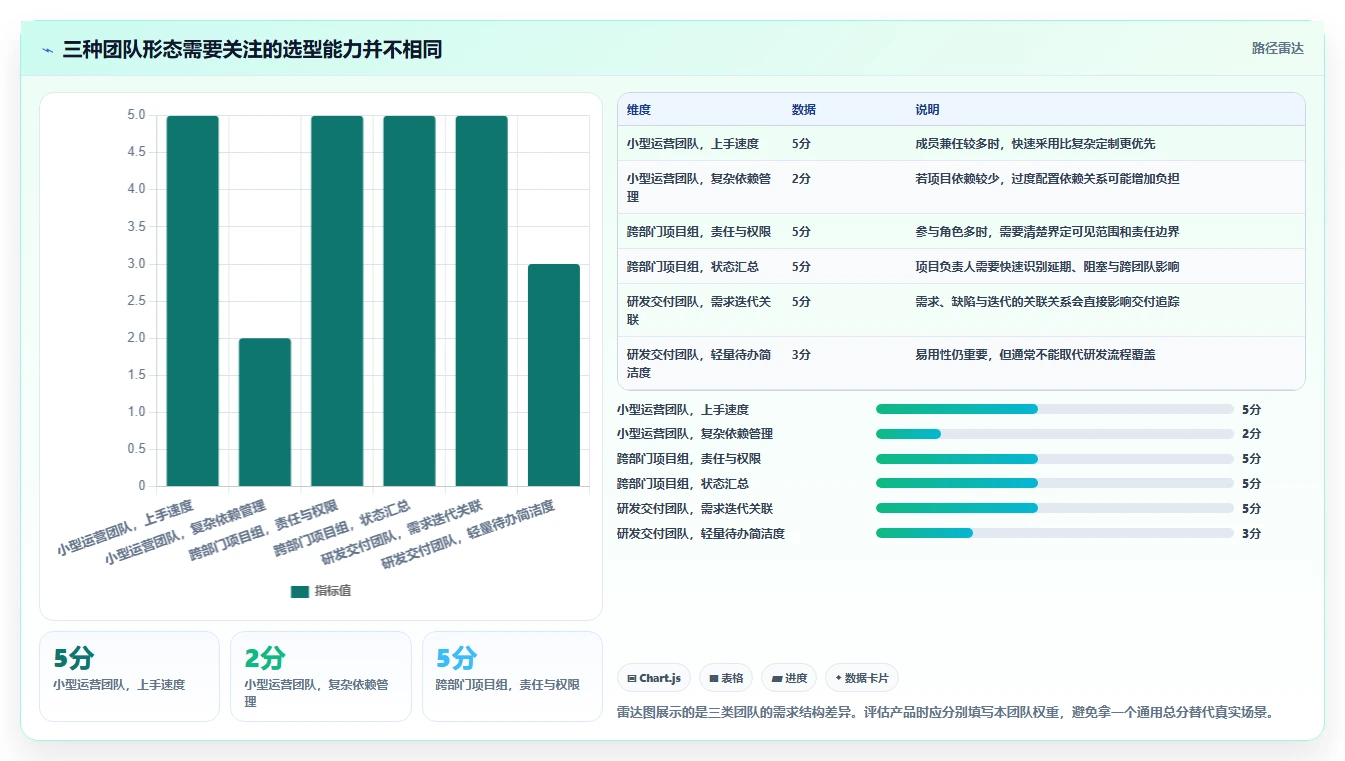
Task: Click the 研发交付团队，需求迭代关联 progress bar
Action: coord(1055,508)
